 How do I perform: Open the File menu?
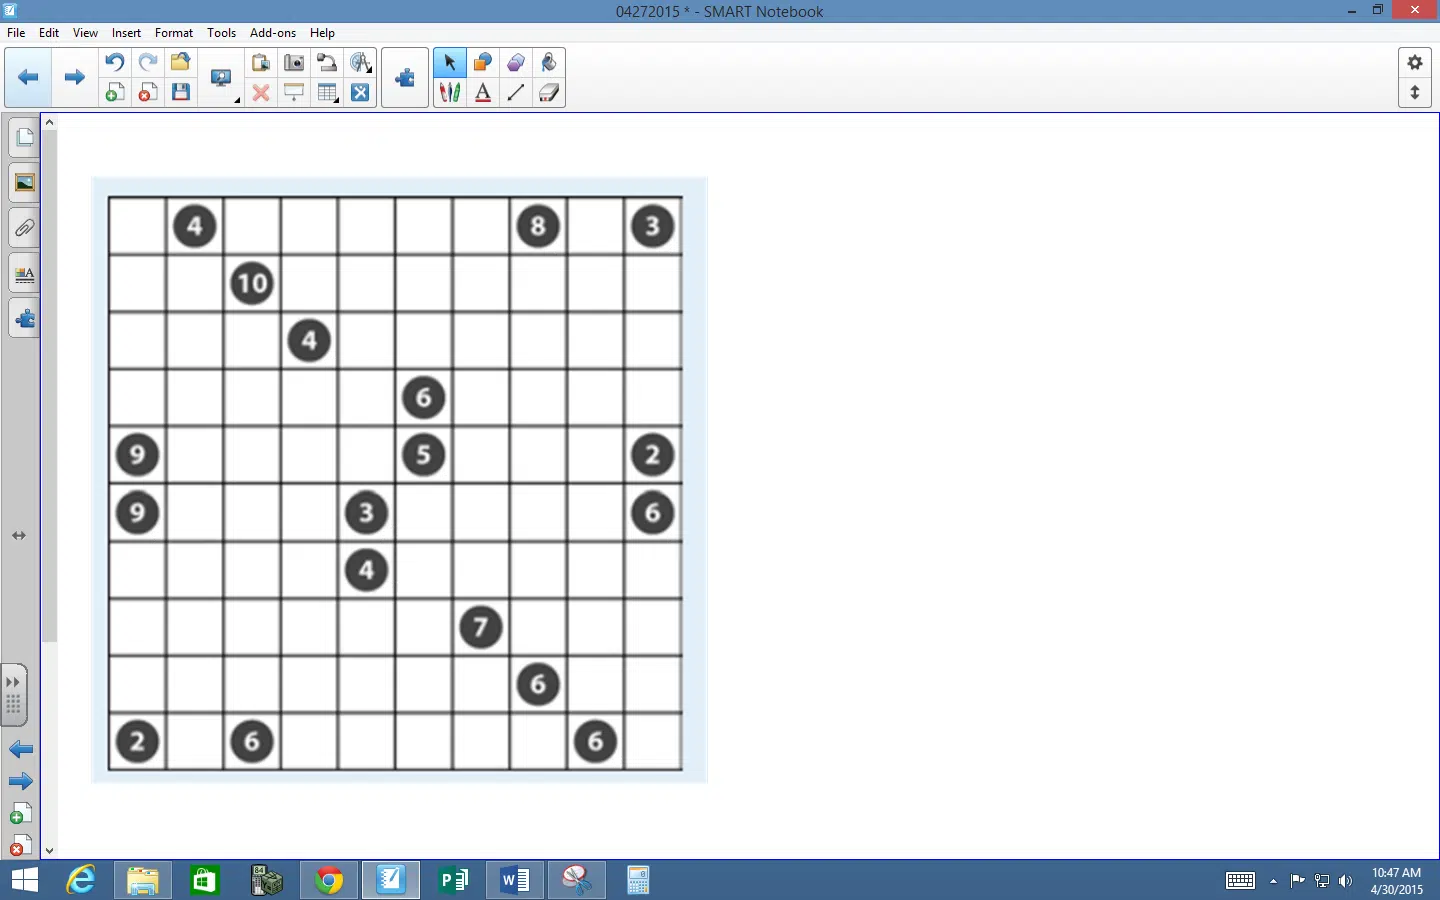click(16, 33)
